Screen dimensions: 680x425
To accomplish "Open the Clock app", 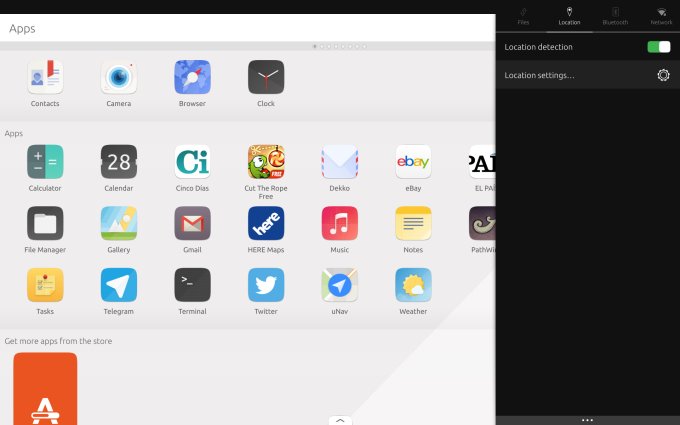I will 266,77.
